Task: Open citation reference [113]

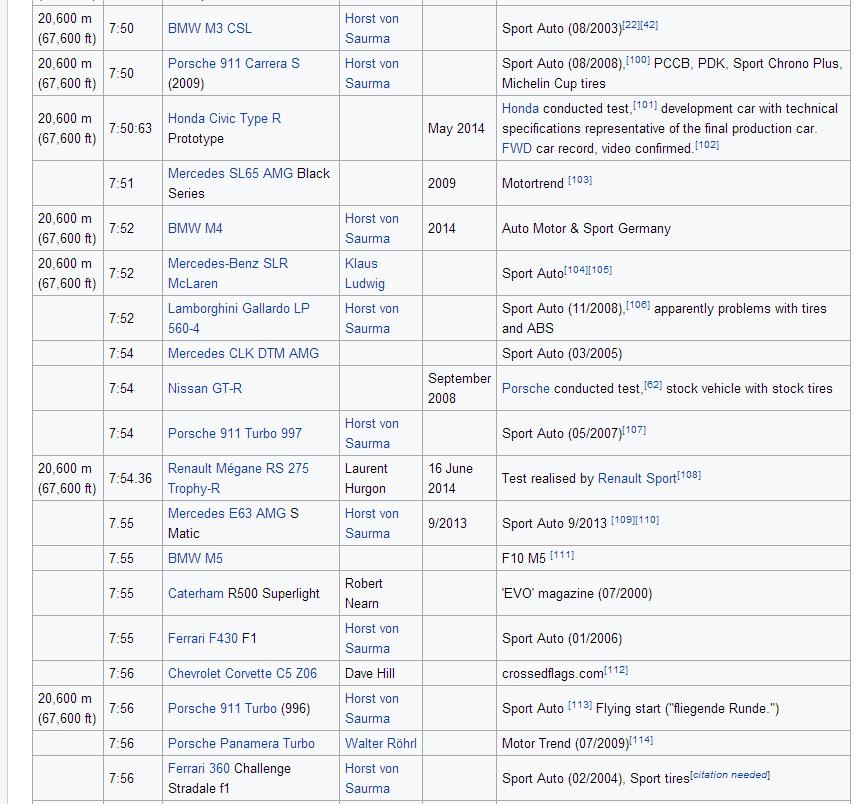Action: point(580,705)
